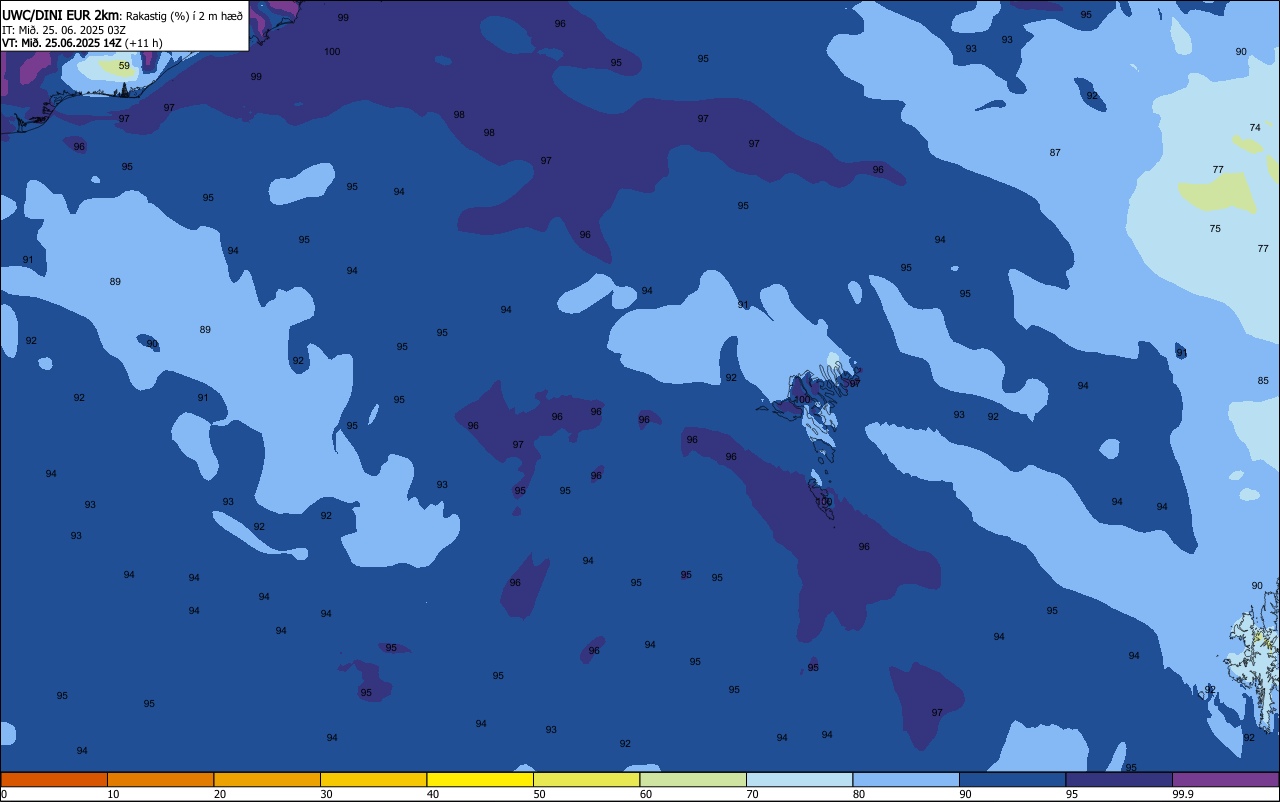Pick the pale green 60–70 legend swatch
Screen dimensions: 1280x802
click(x=693, y=779)
